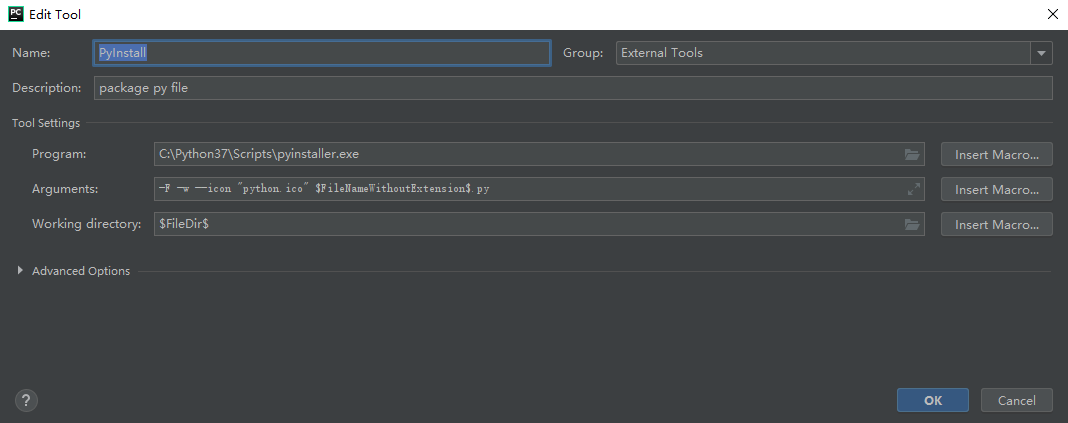This screenshot has width=1068, height=423.
Task: Focus the Name field containing PyInstall
Action: [x=321, y=53]
